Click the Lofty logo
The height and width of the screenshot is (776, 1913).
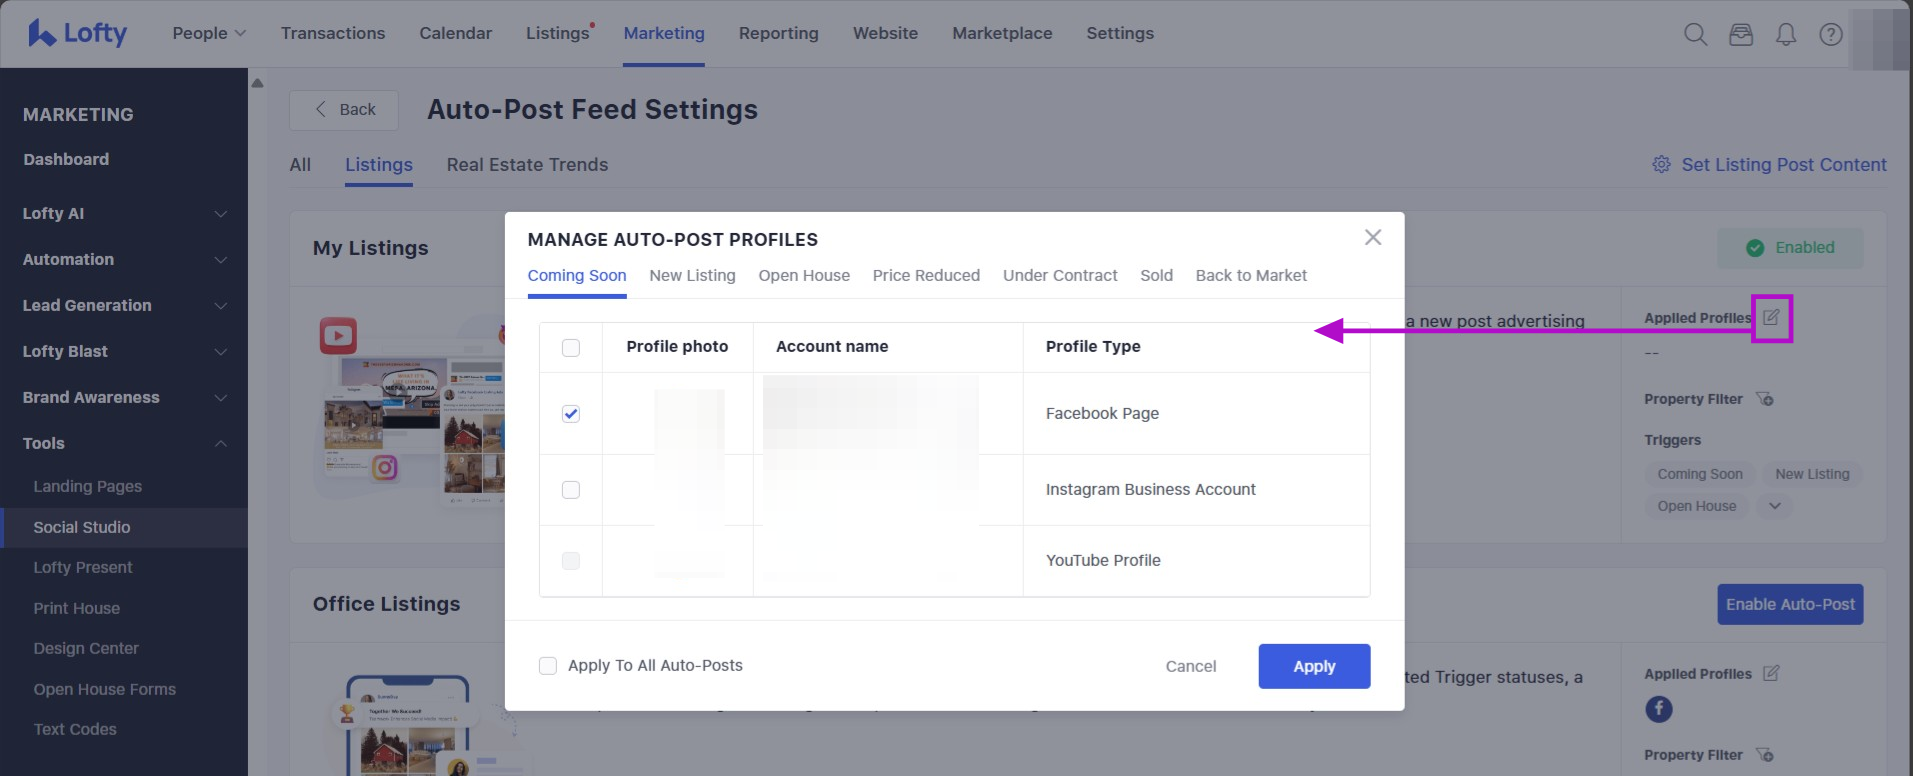pyautogui.click(x=78, y=33)
